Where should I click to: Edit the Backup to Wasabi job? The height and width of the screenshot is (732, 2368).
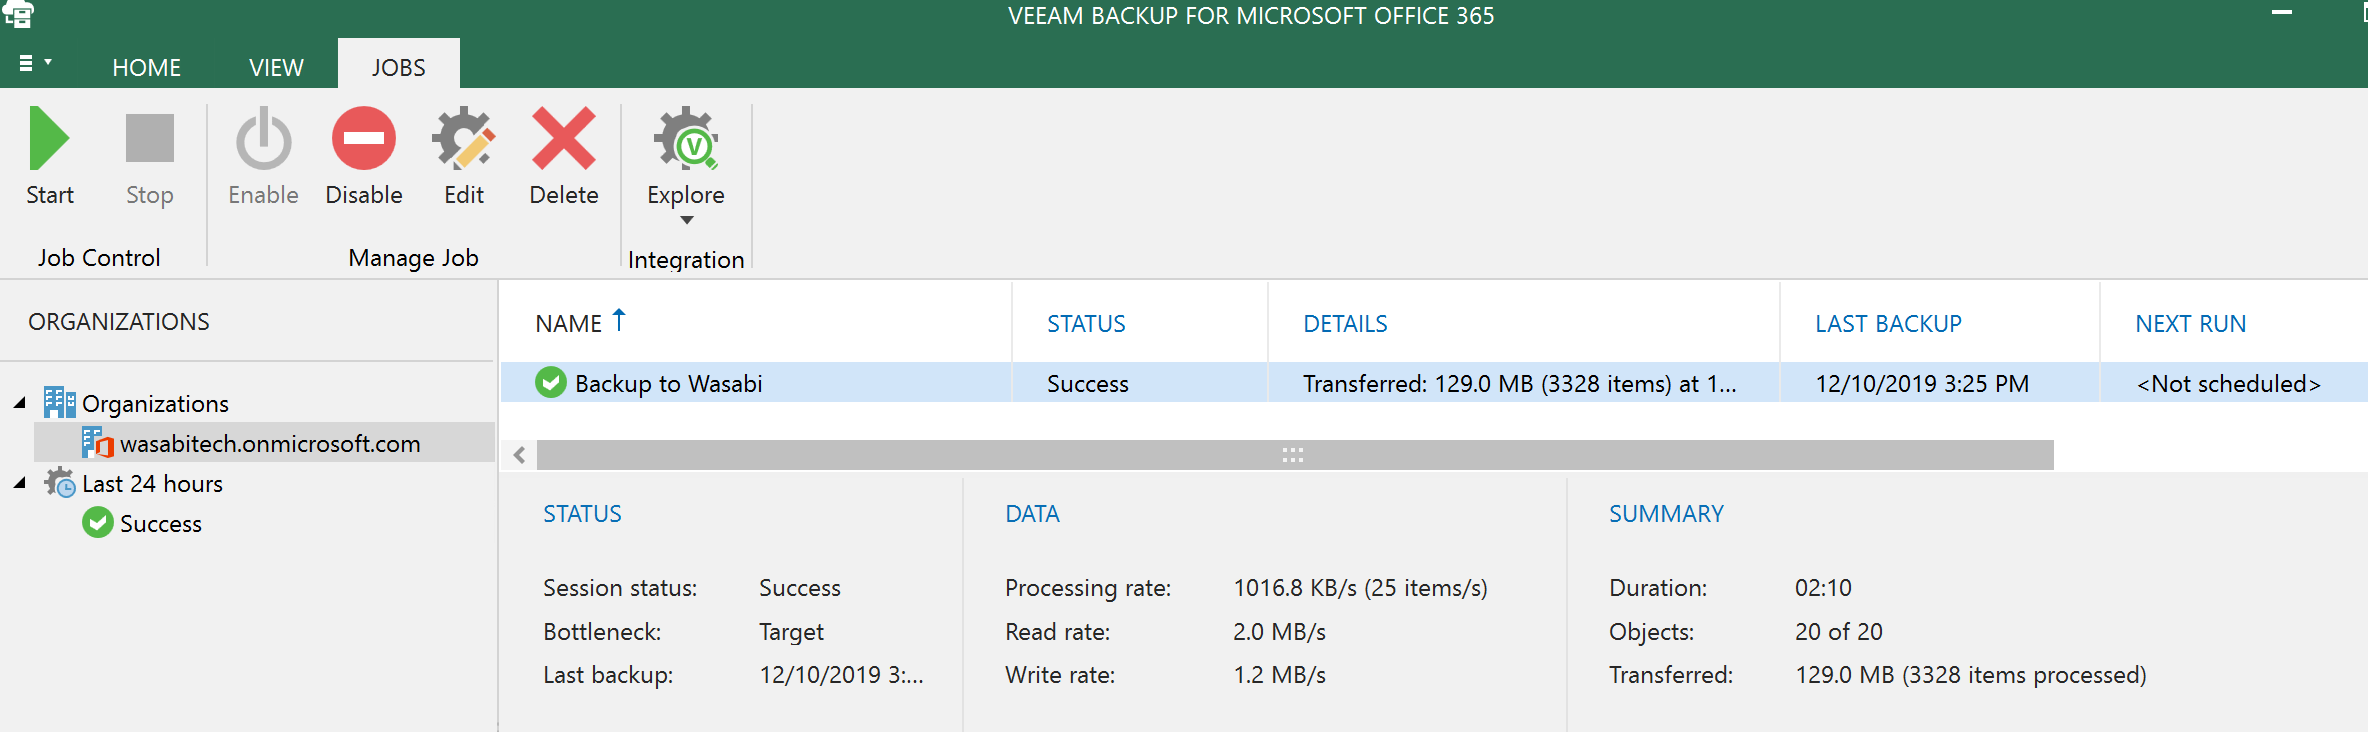[464, 155]
